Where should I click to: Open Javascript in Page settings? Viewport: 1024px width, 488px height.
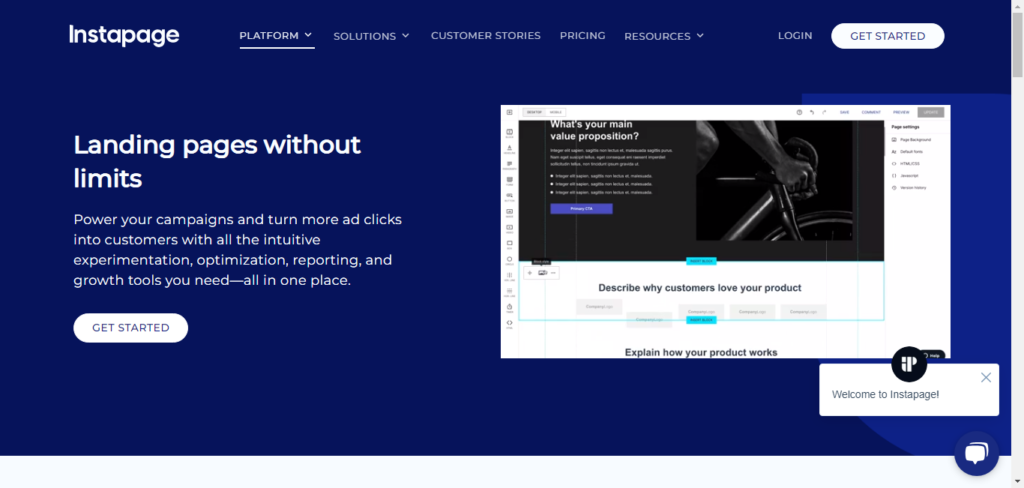(x=905, y=176)
